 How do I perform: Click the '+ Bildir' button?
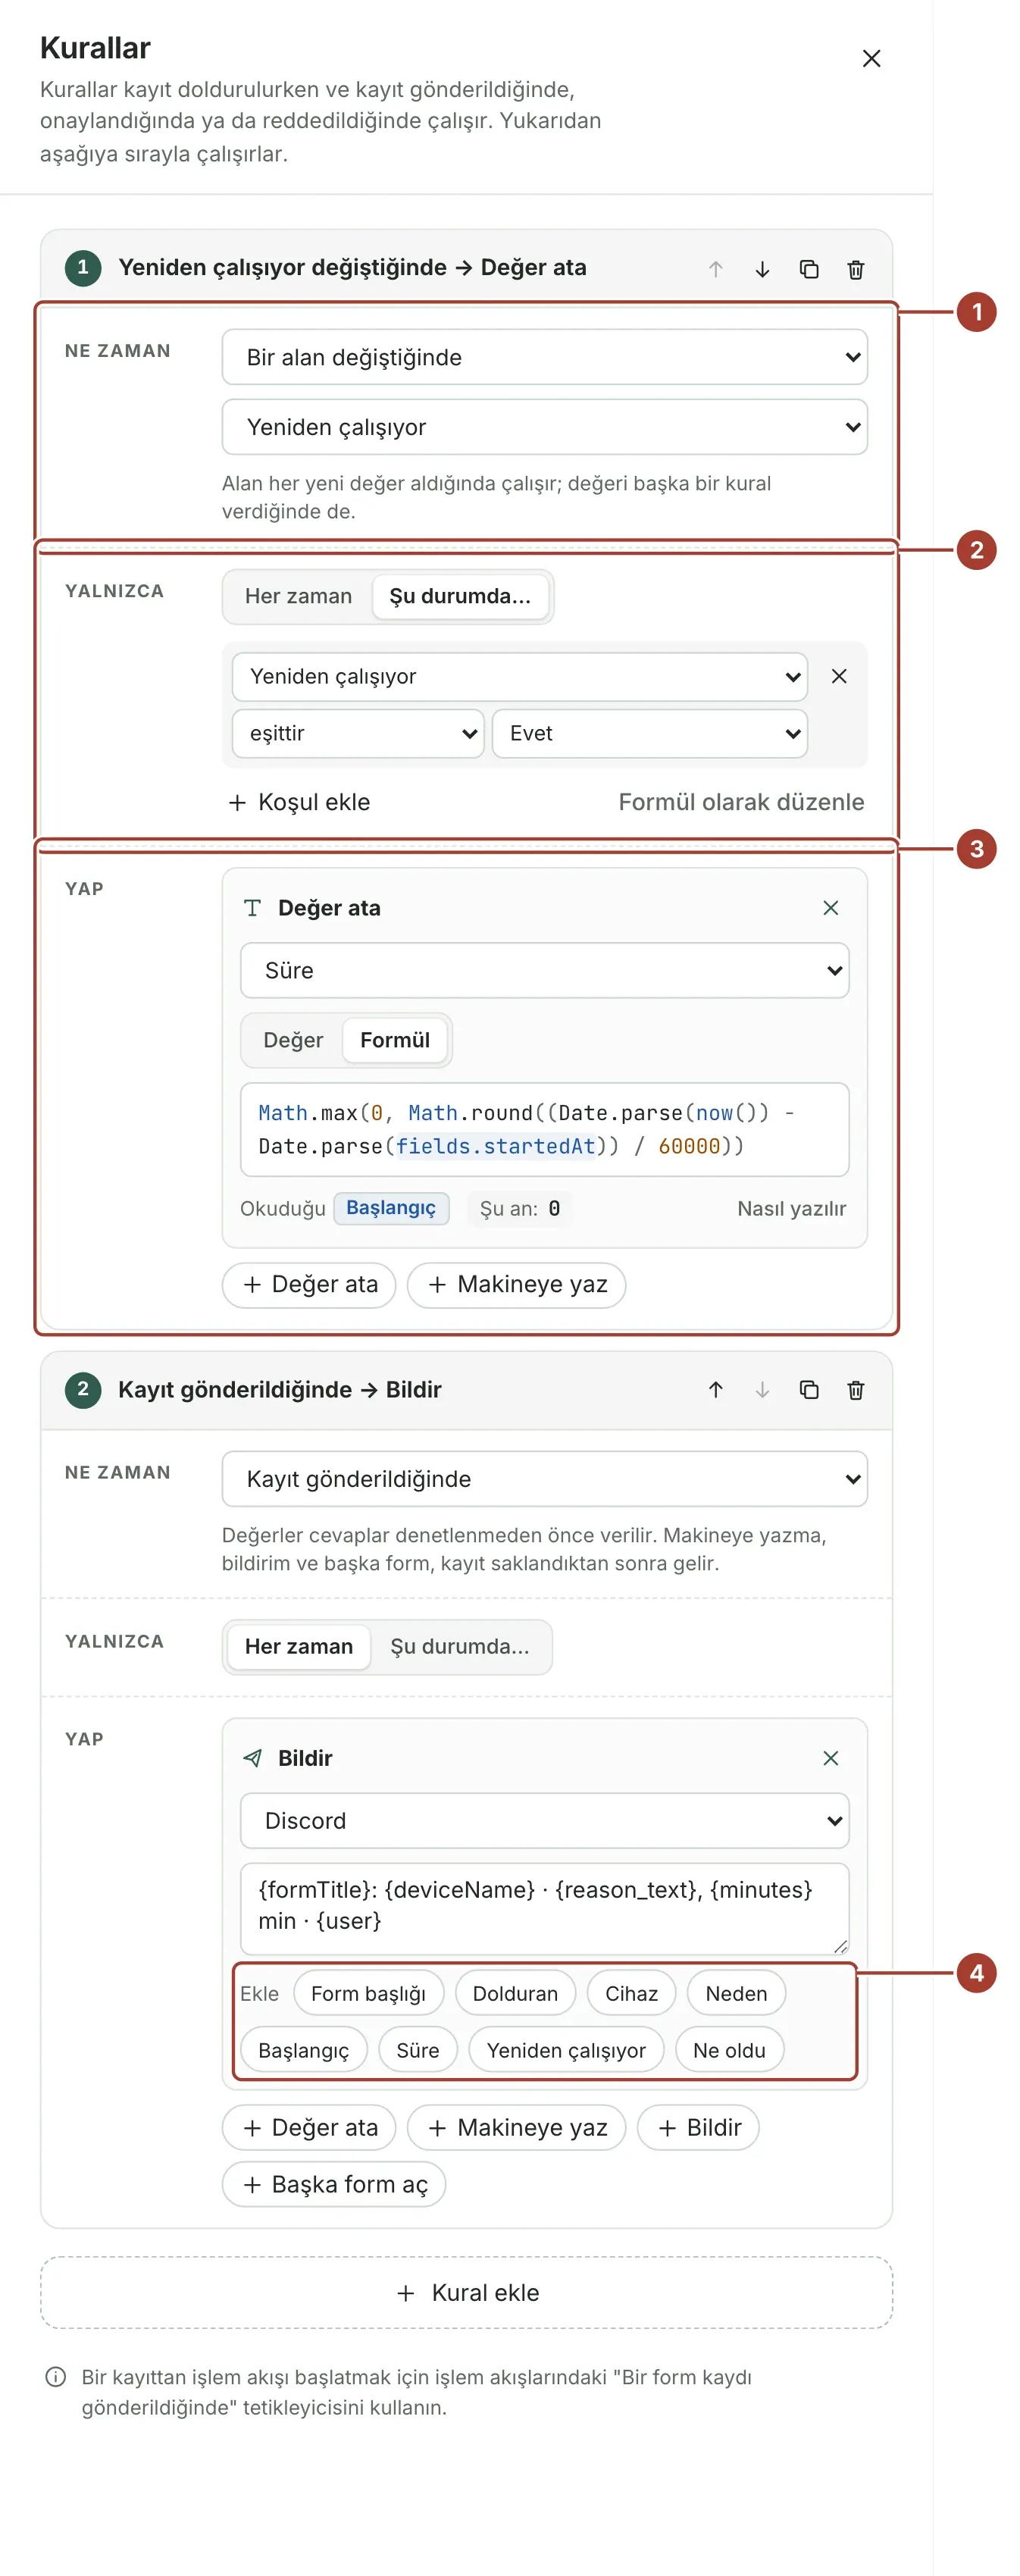click(698, 2128)
